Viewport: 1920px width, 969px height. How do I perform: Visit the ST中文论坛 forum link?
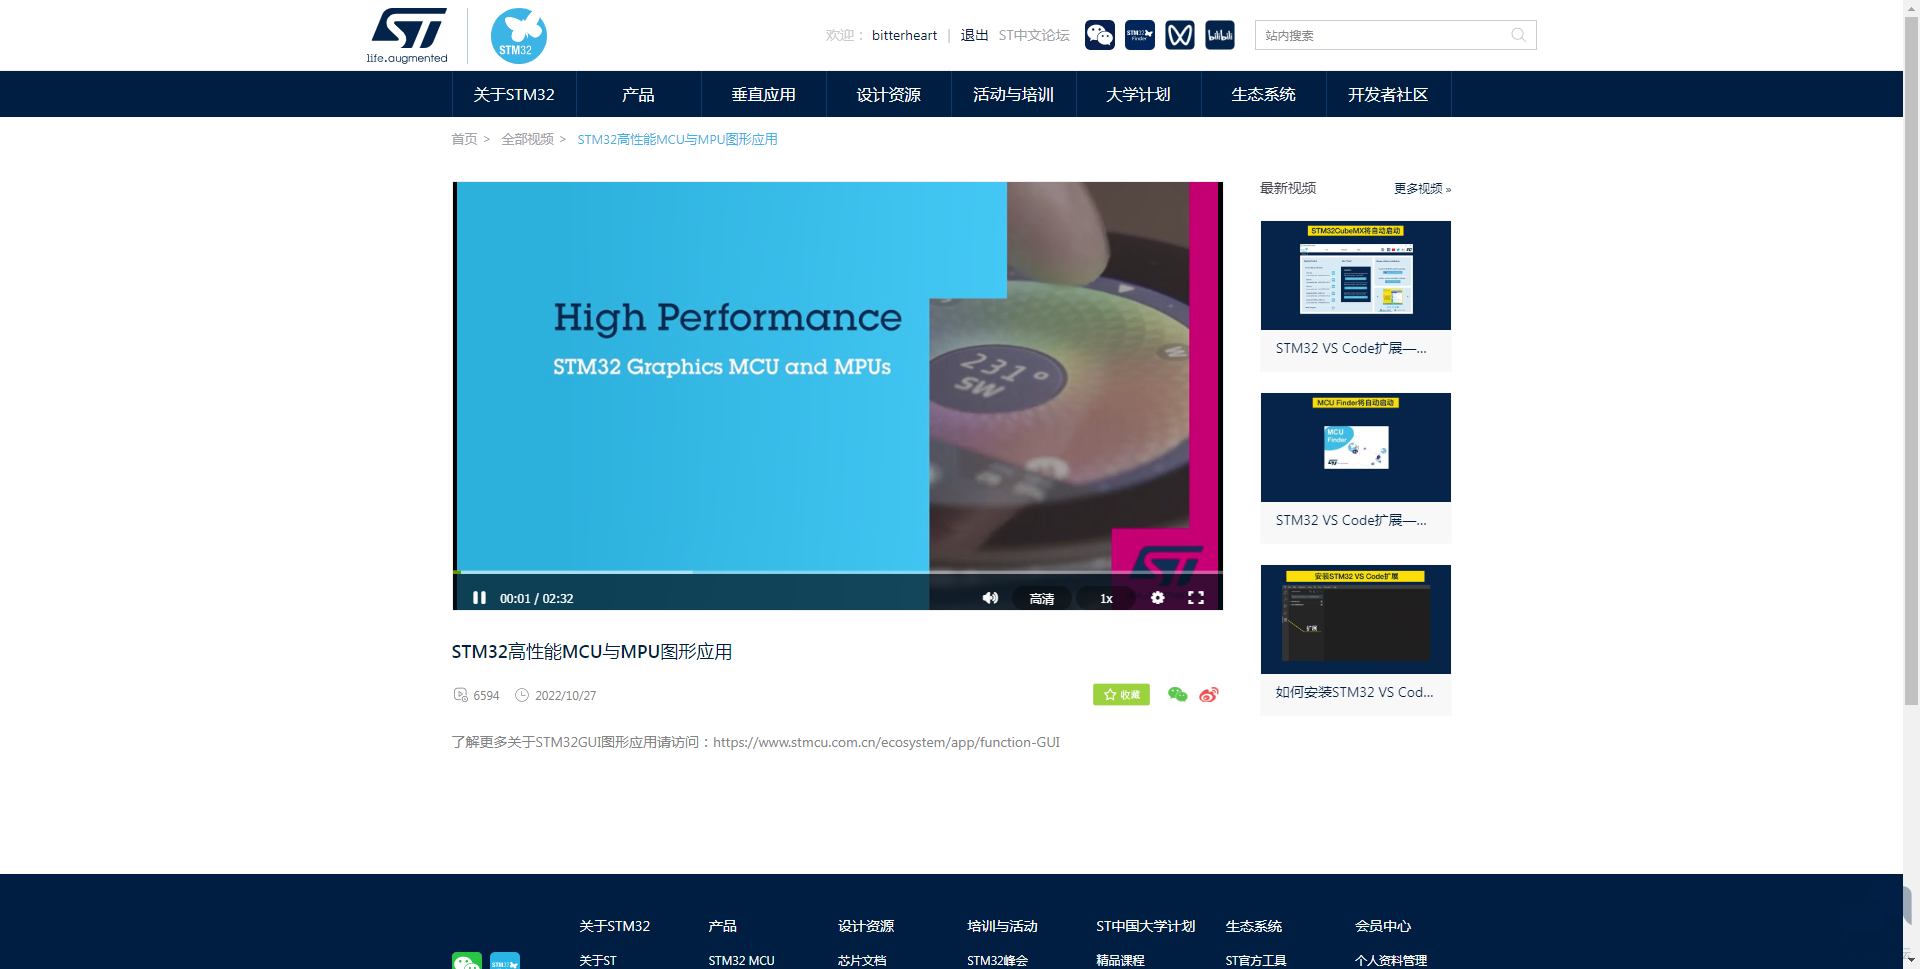1034,35
